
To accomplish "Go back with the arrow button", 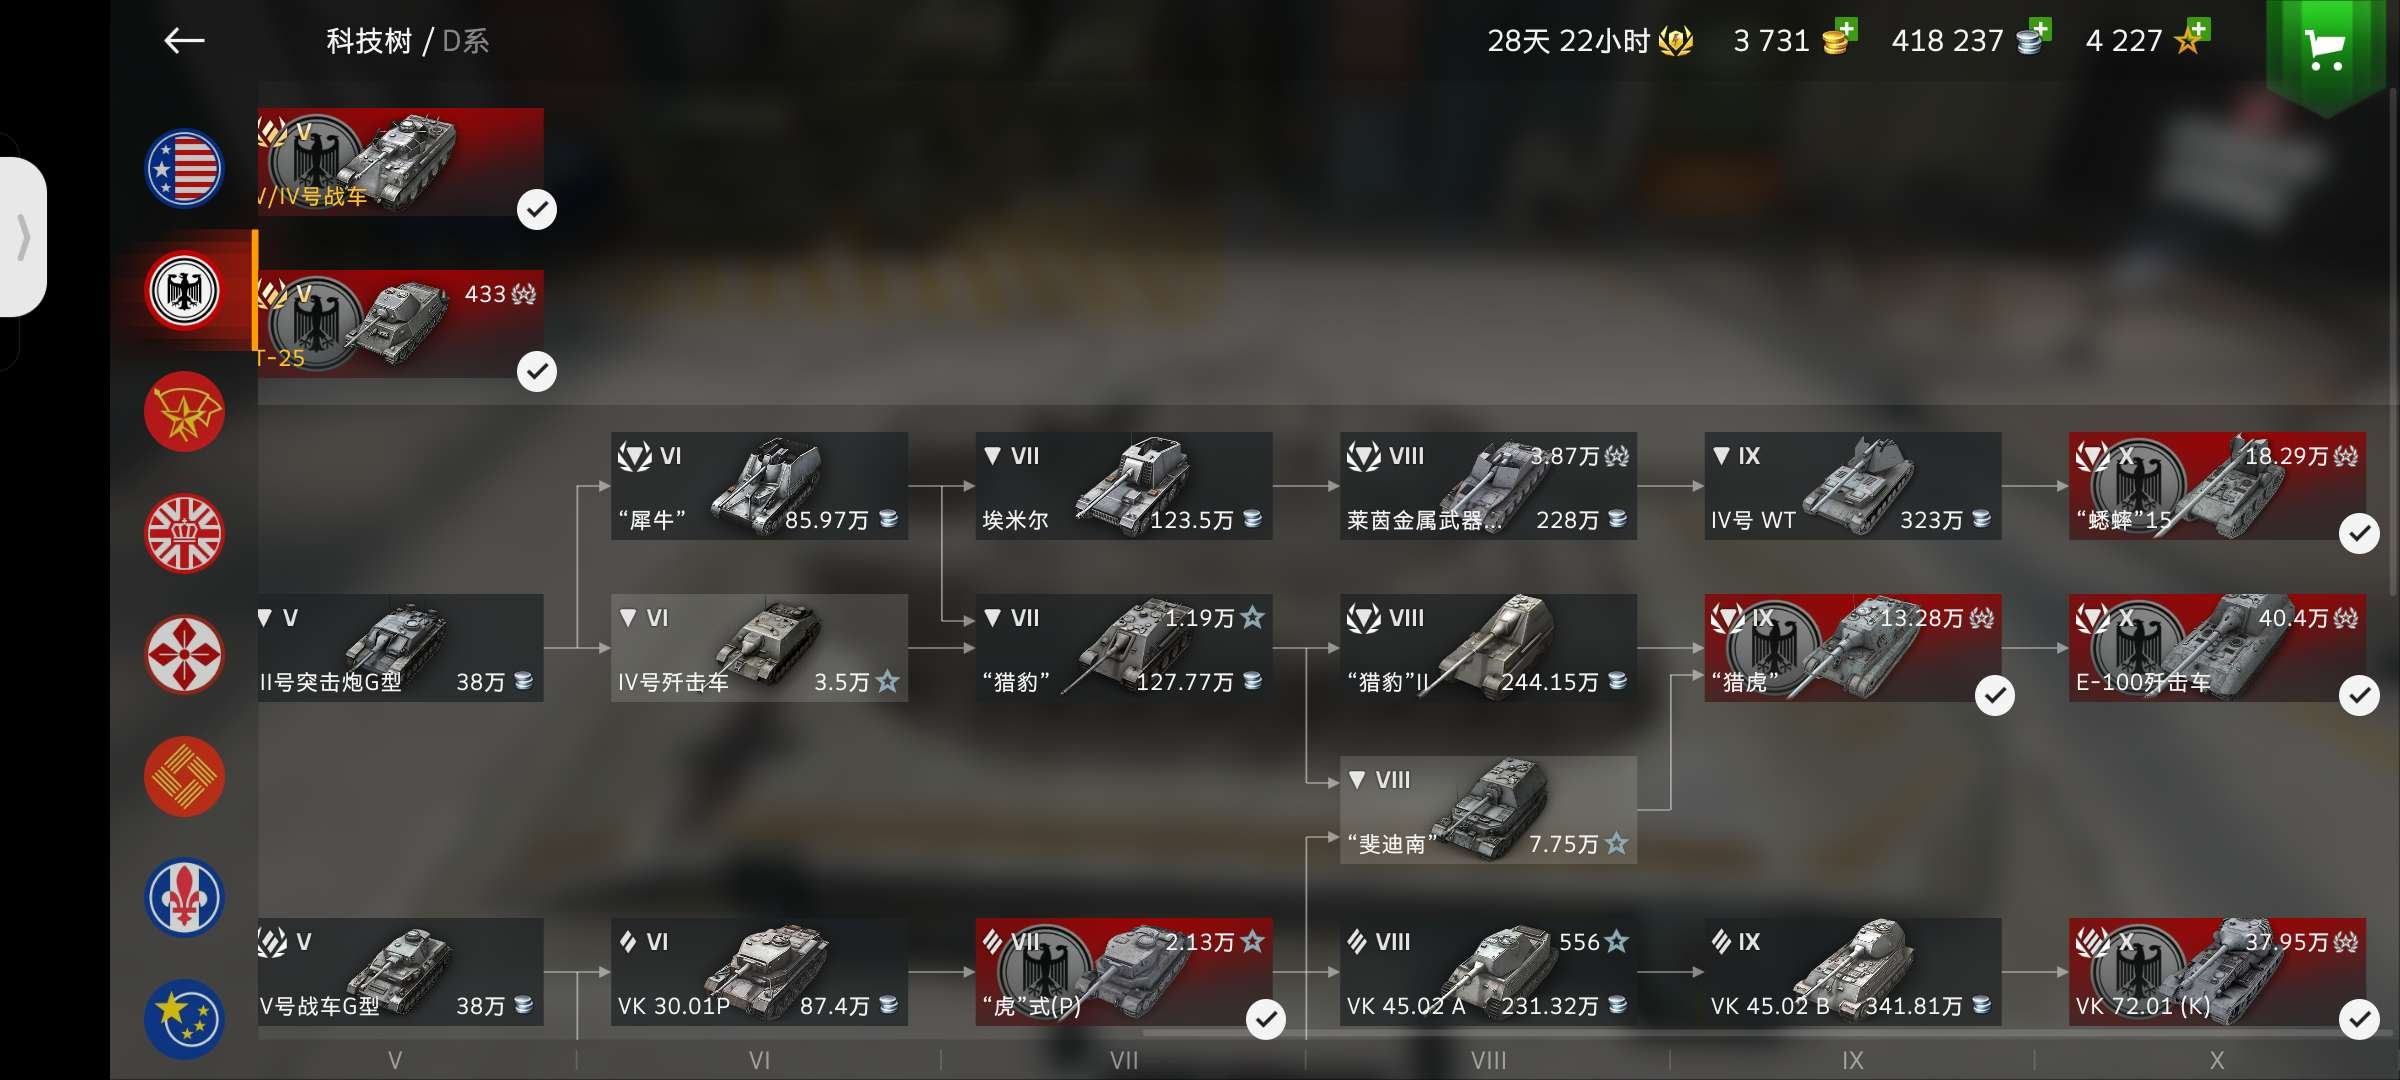I will point(184,40).
